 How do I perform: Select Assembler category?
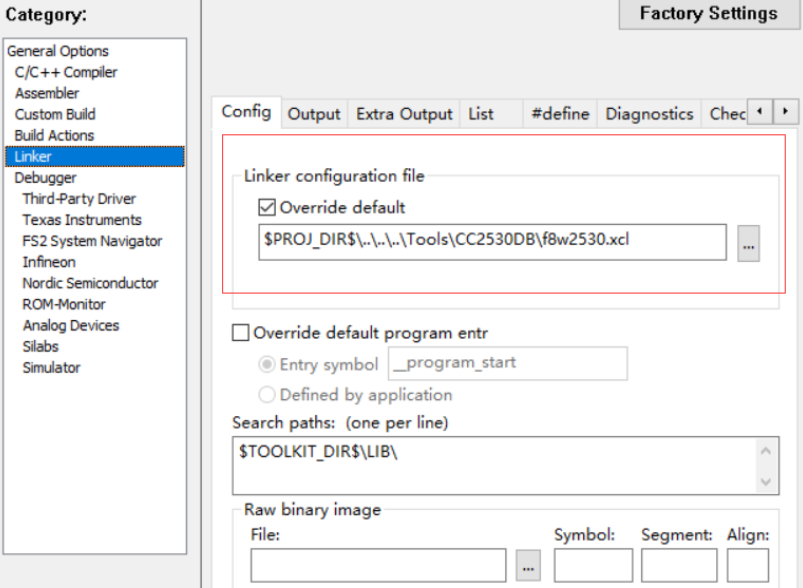[47, 93]
